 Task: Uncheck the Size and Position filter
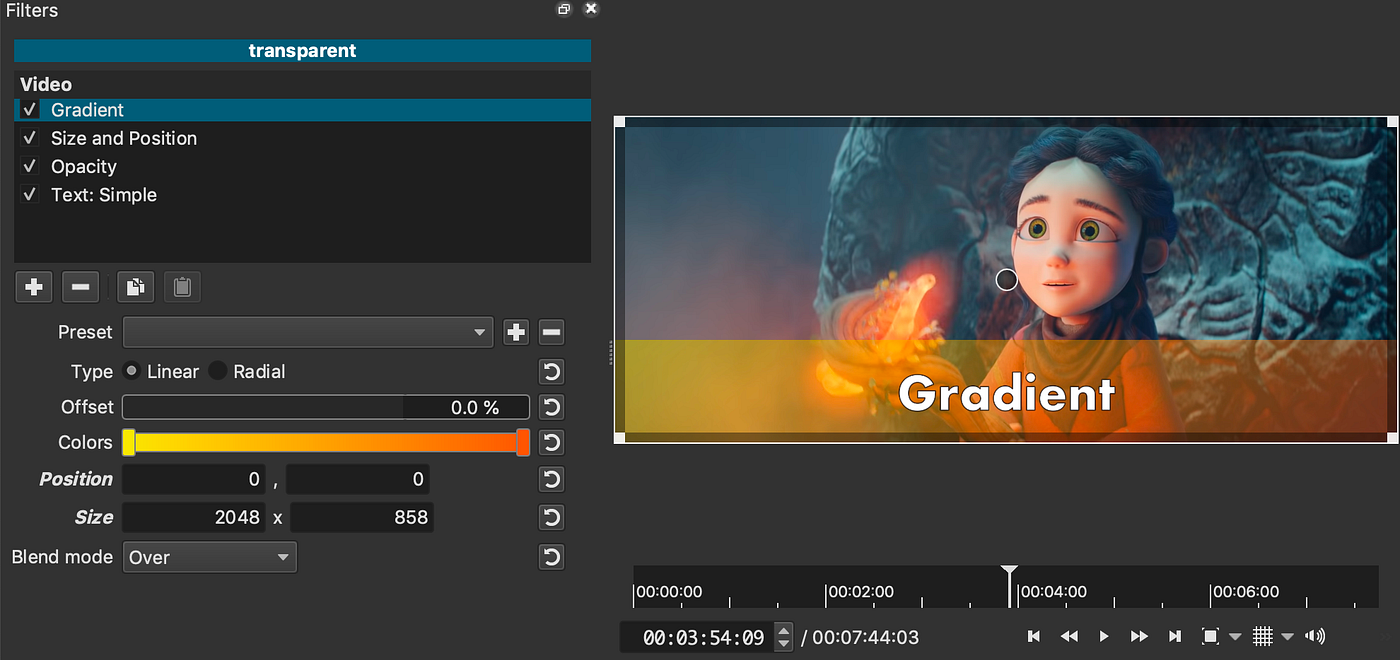[x=29, y=138]
